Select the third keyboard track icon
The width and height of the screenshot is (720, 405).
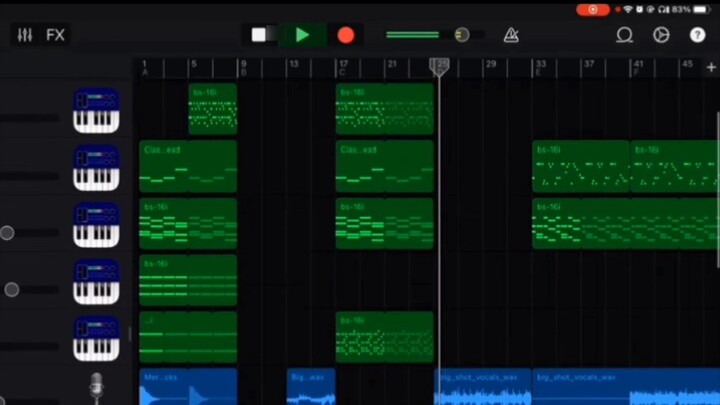click(96, 224)
